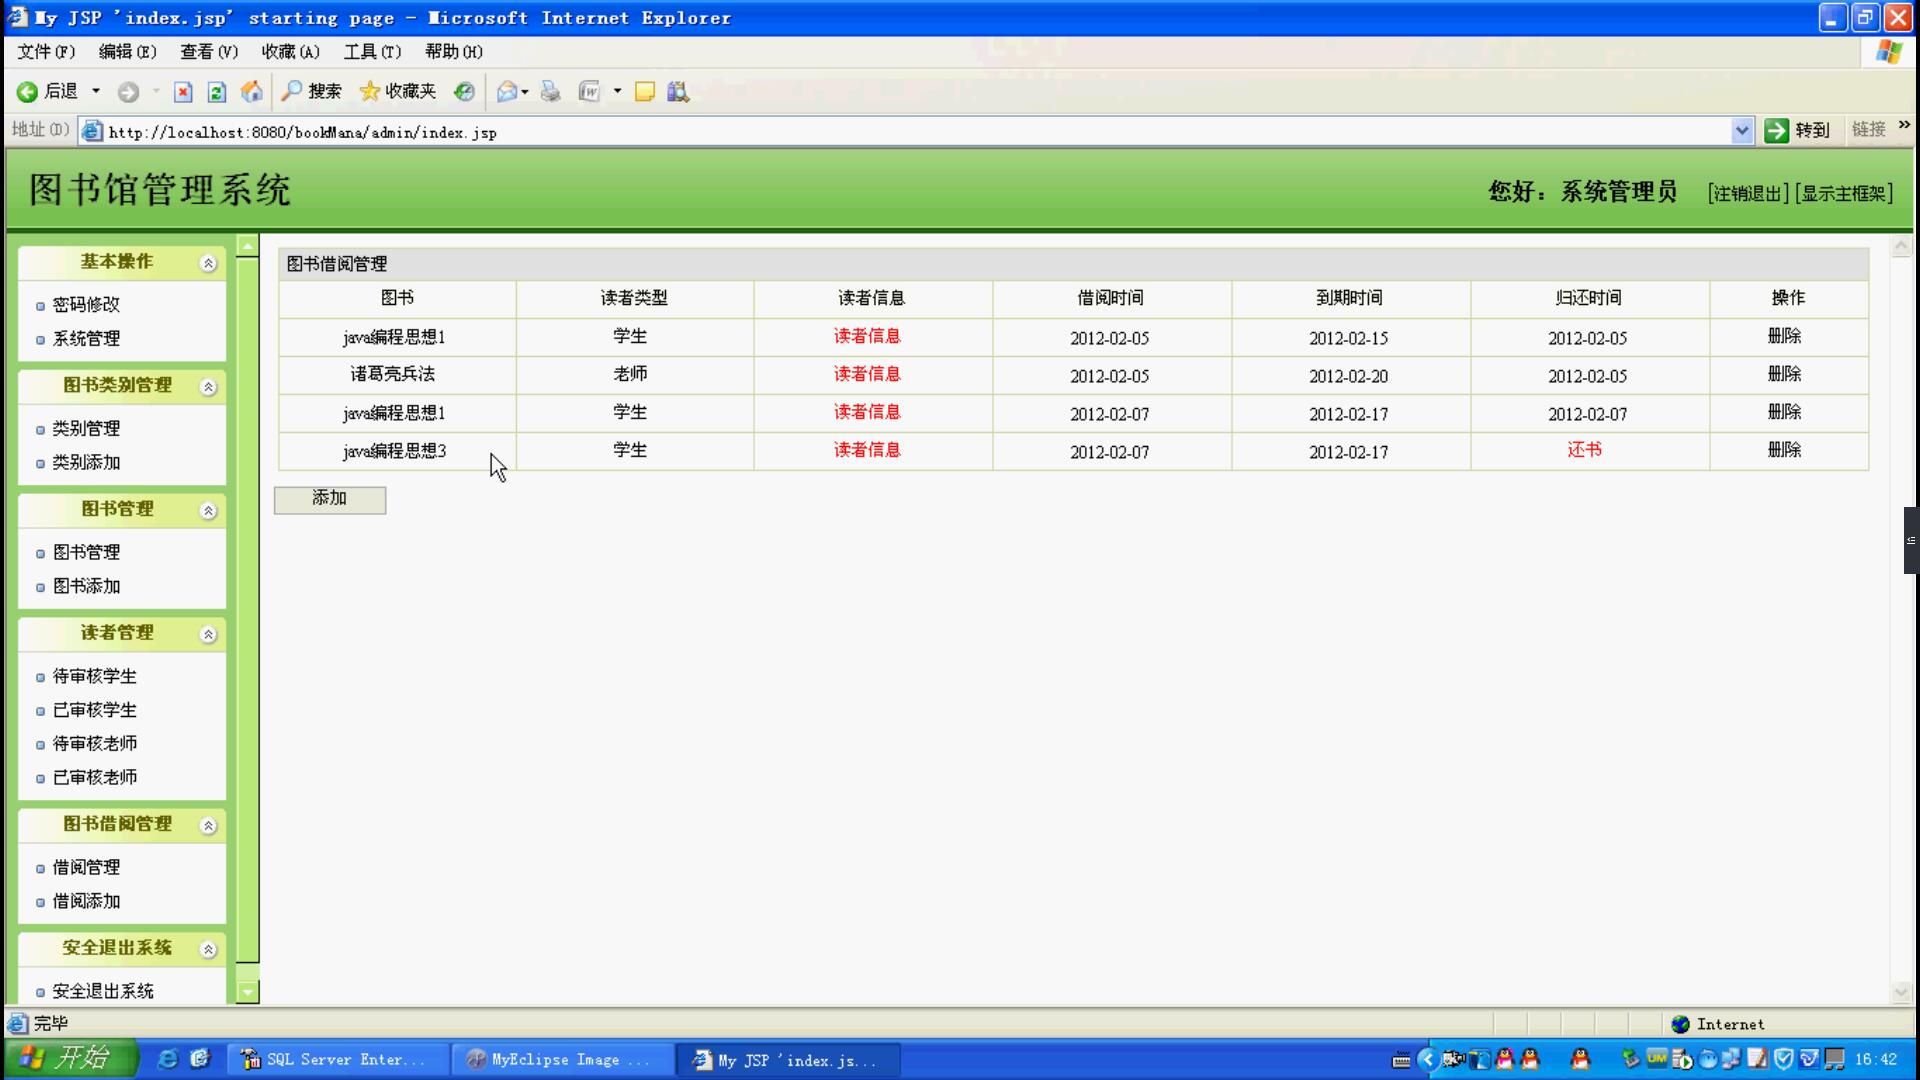Open the 收藏(A) menu
This screenshot has height=1080, width=1920.
pyautogui.click(x=290, y=52)
